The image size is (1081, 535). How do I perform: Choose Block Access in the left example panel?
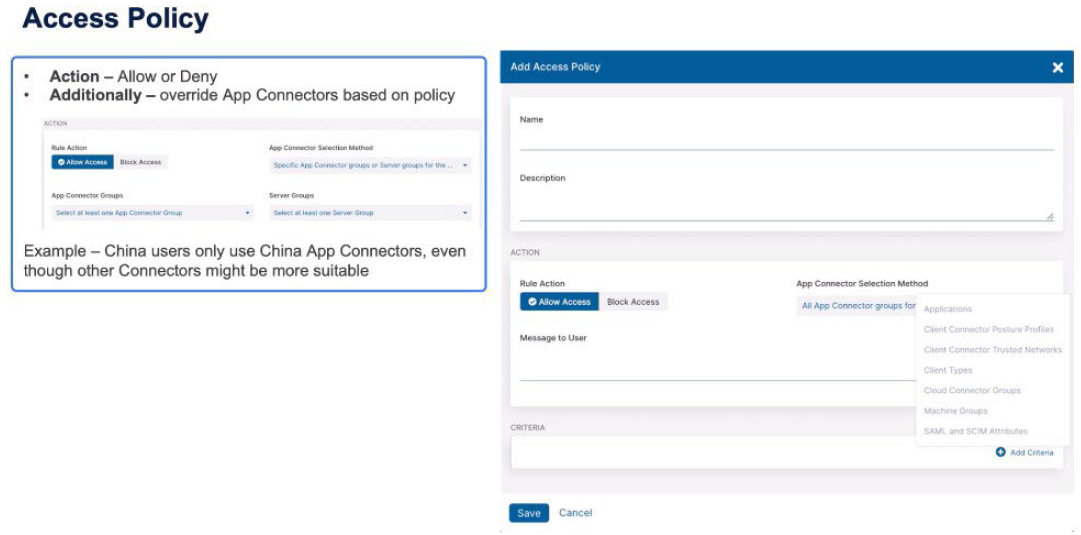(x=140, y=162)
